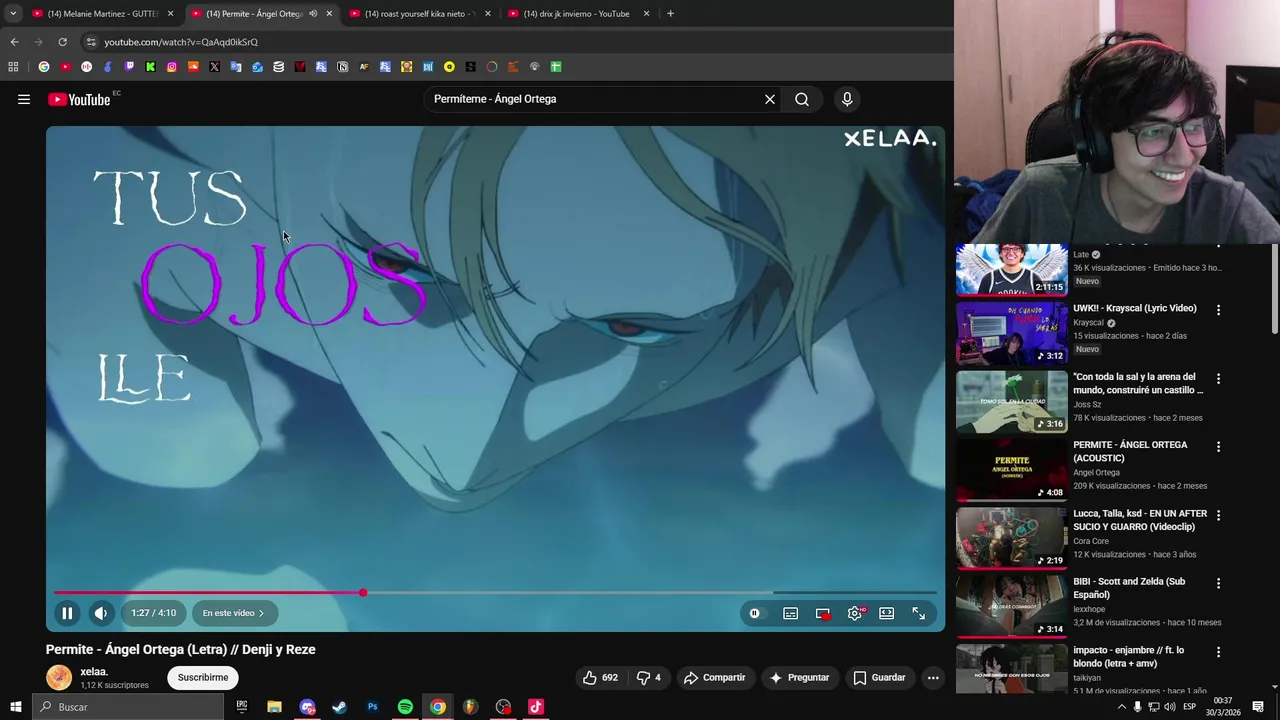The width and height of the screenshot is (1280, 720).
Task: Open options for 'impacto - enjambre' video
Action: (1218, 652)
